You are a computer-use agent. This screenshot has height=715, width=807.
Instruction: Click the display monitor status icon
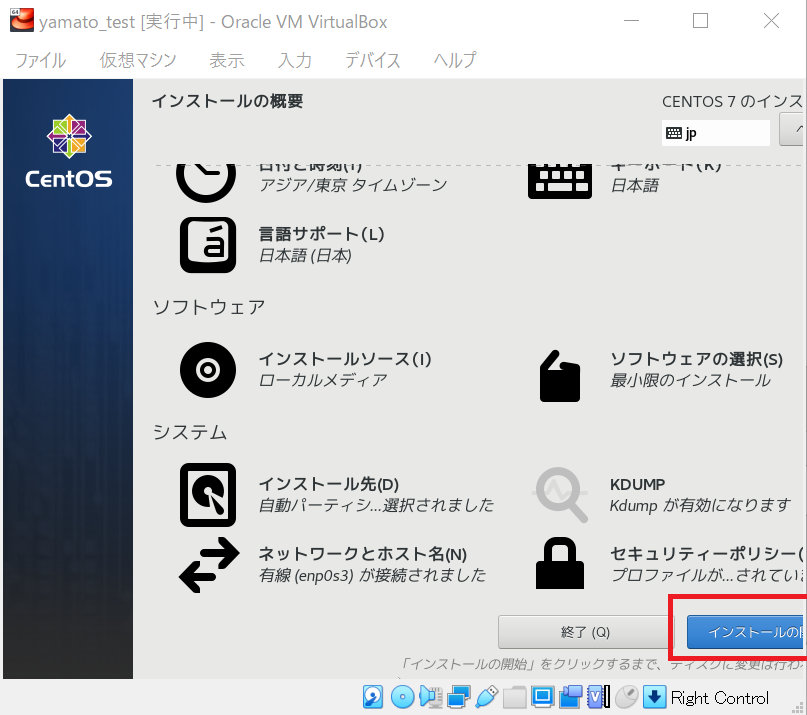tap(542, 697)
